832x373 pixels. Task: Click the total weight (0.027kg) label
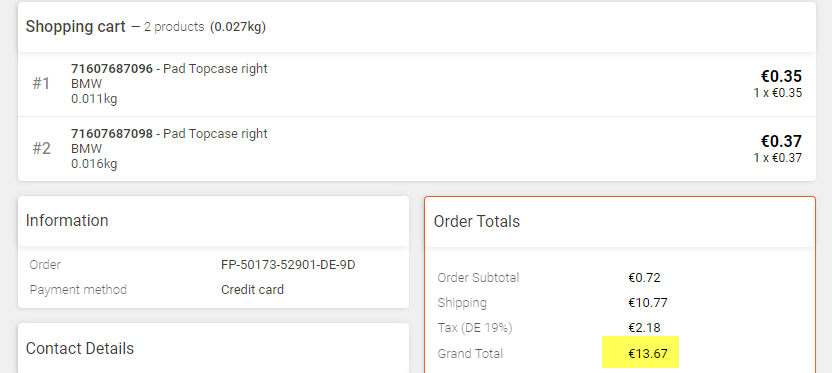pyautogui.click(x=238, y=27)
